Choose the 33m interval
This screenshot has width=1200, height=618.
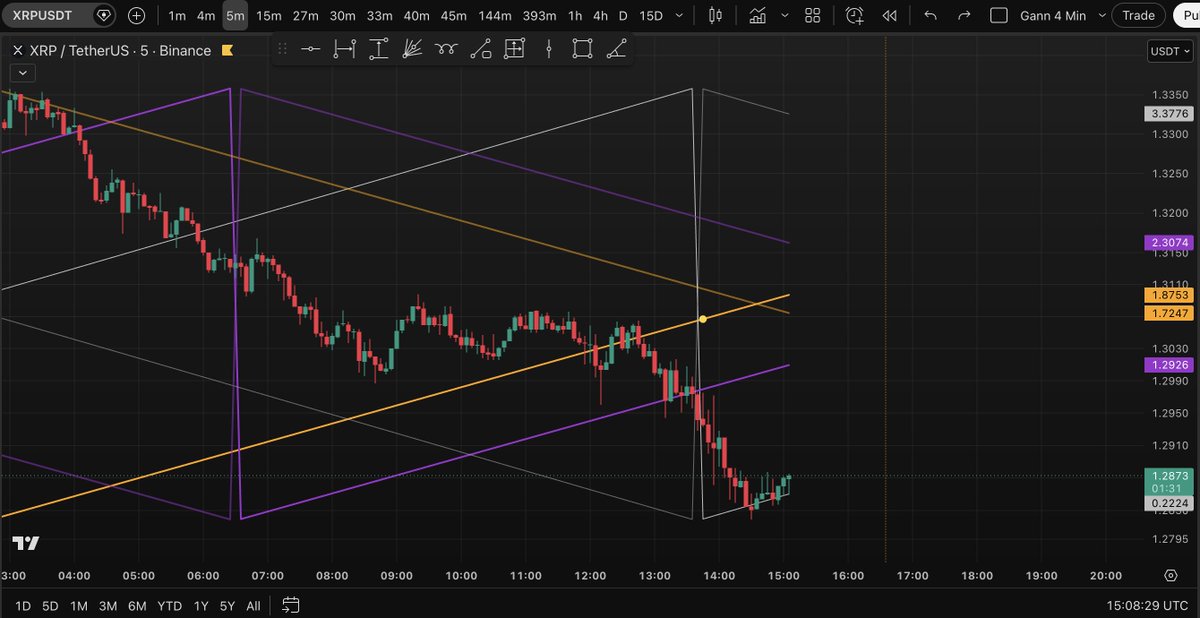(380, 15)
